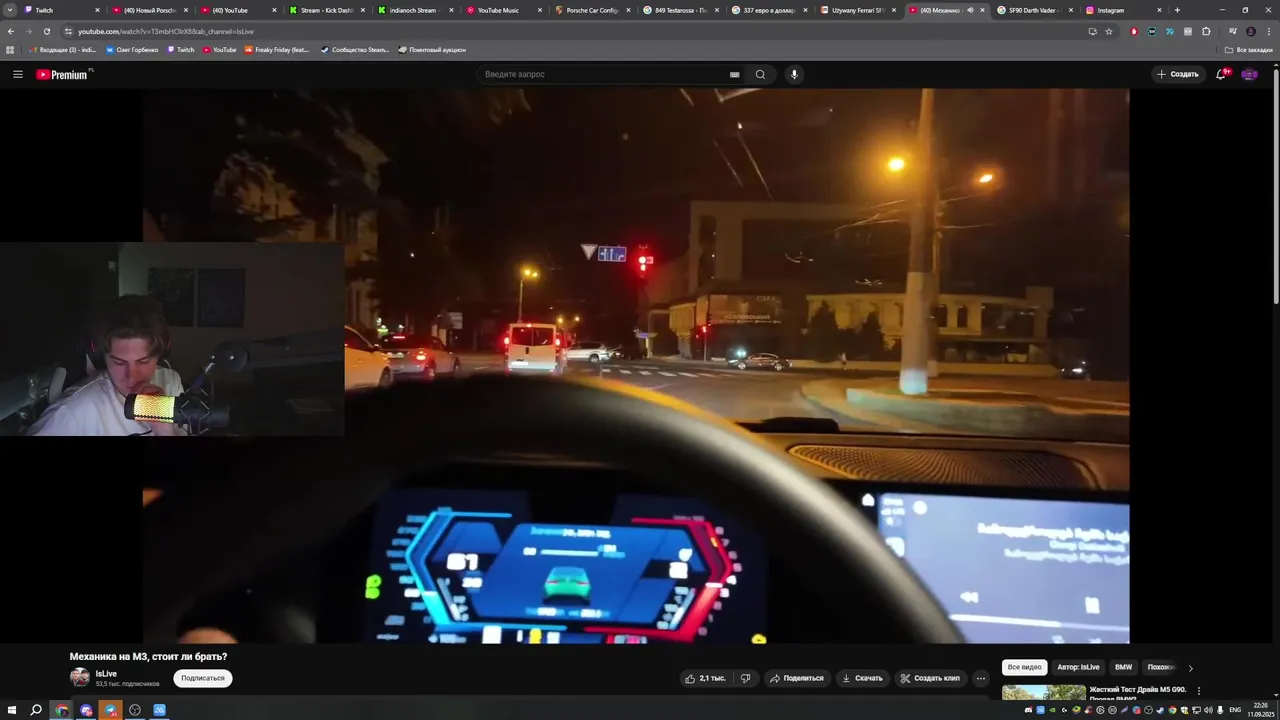The width and height of the screenshot is (1280, 720).
Task: Open options for Жесткий Тест Драйв video
Action: coord(1199,690)
